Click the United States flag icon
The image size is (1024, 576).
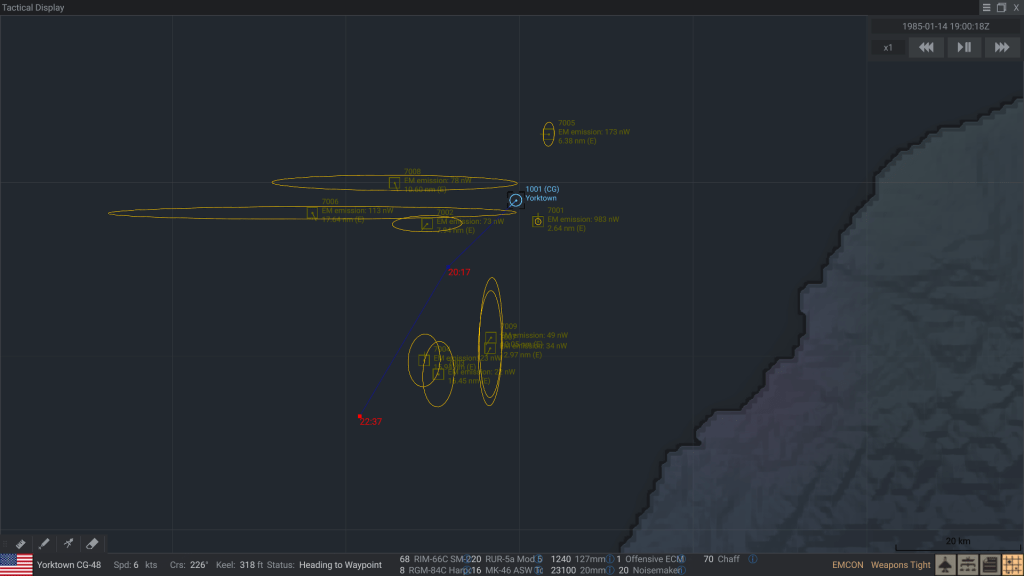tap(16, 565)
